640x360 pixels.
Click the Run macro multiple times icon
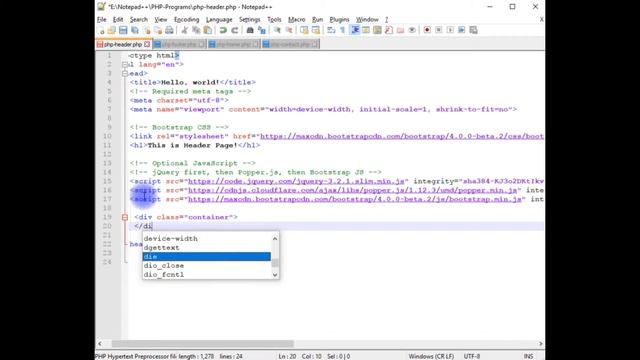coord(462,30)
